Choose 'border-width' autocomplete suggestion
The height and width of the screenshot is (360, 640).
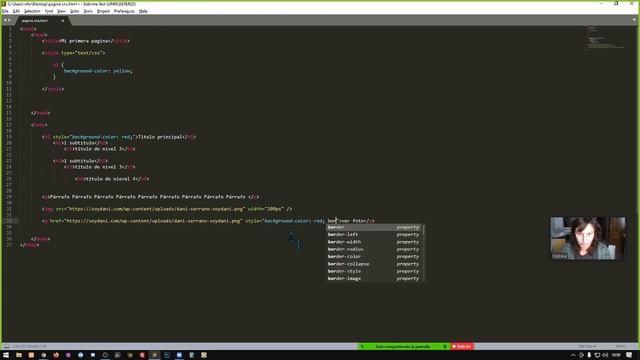click(x=374, y=242)
